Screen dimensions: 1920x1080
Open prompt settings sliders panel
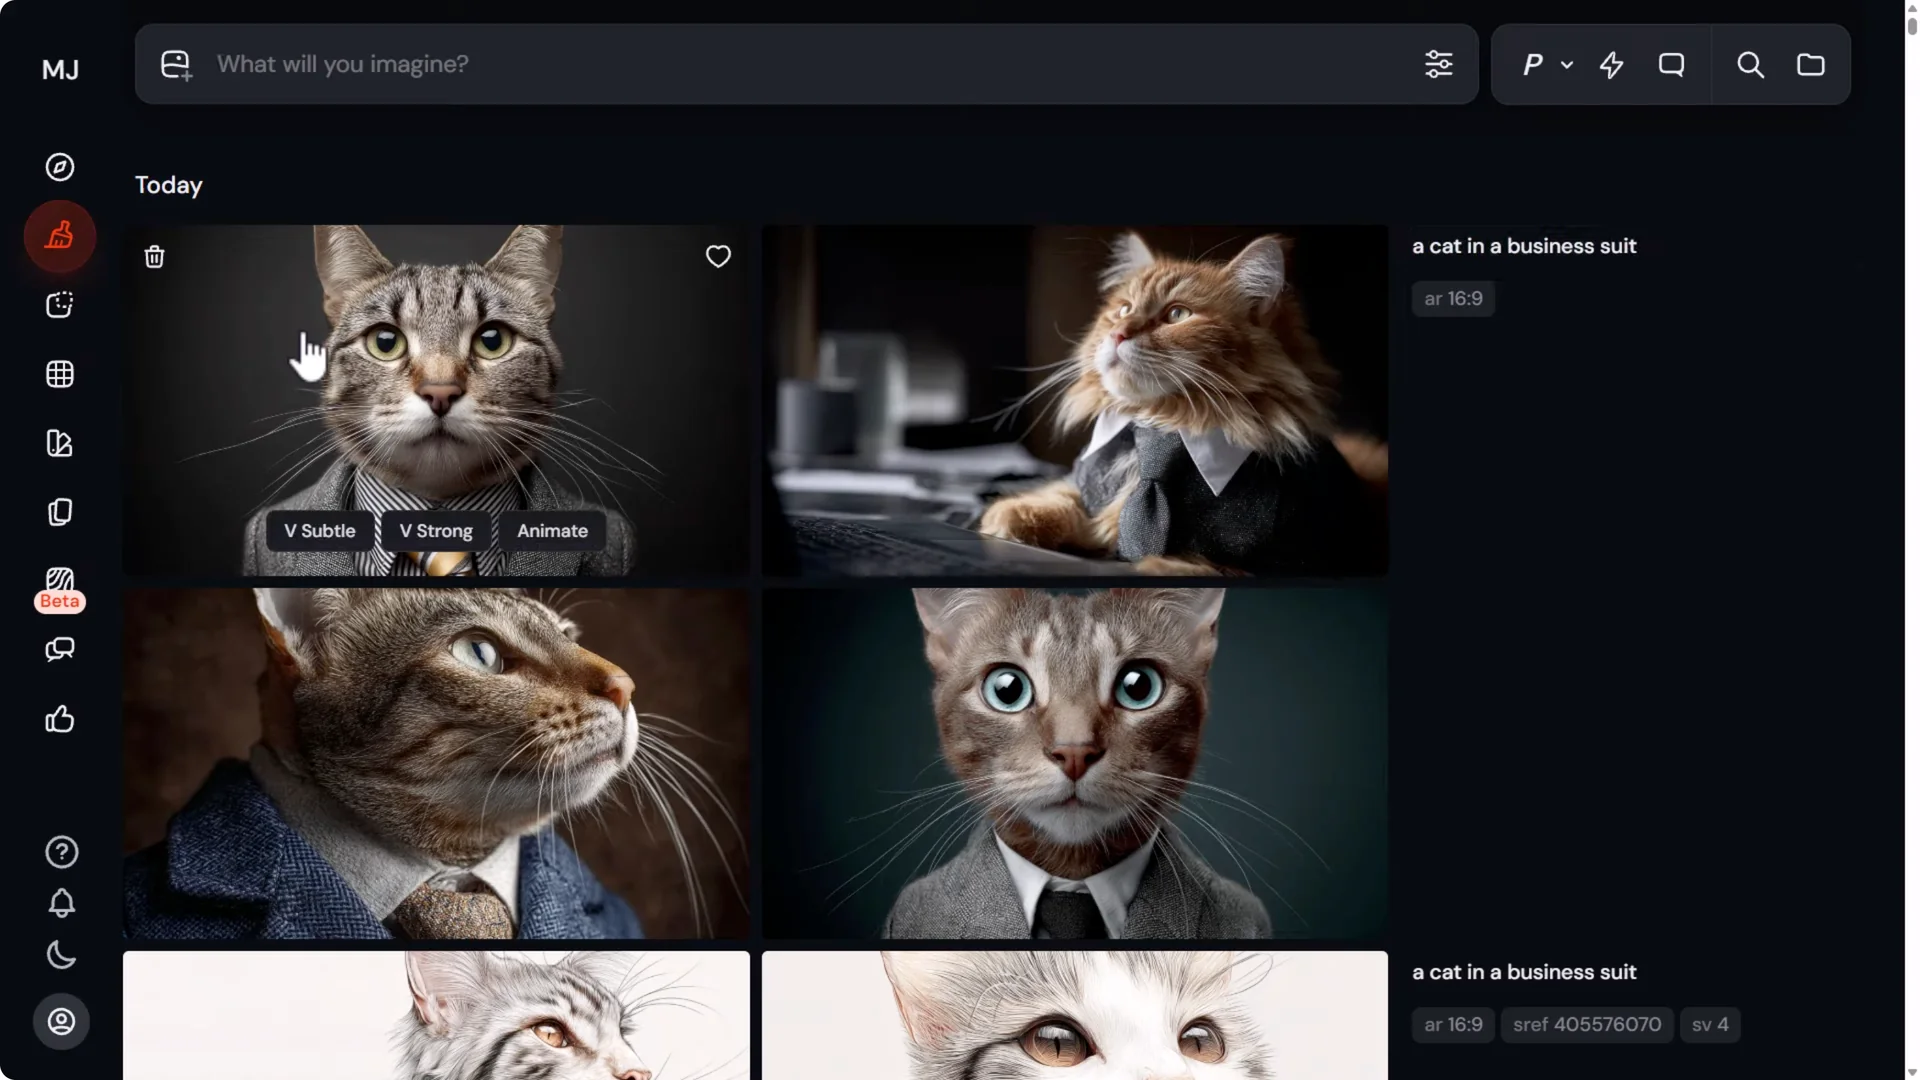pos(1438,65)
